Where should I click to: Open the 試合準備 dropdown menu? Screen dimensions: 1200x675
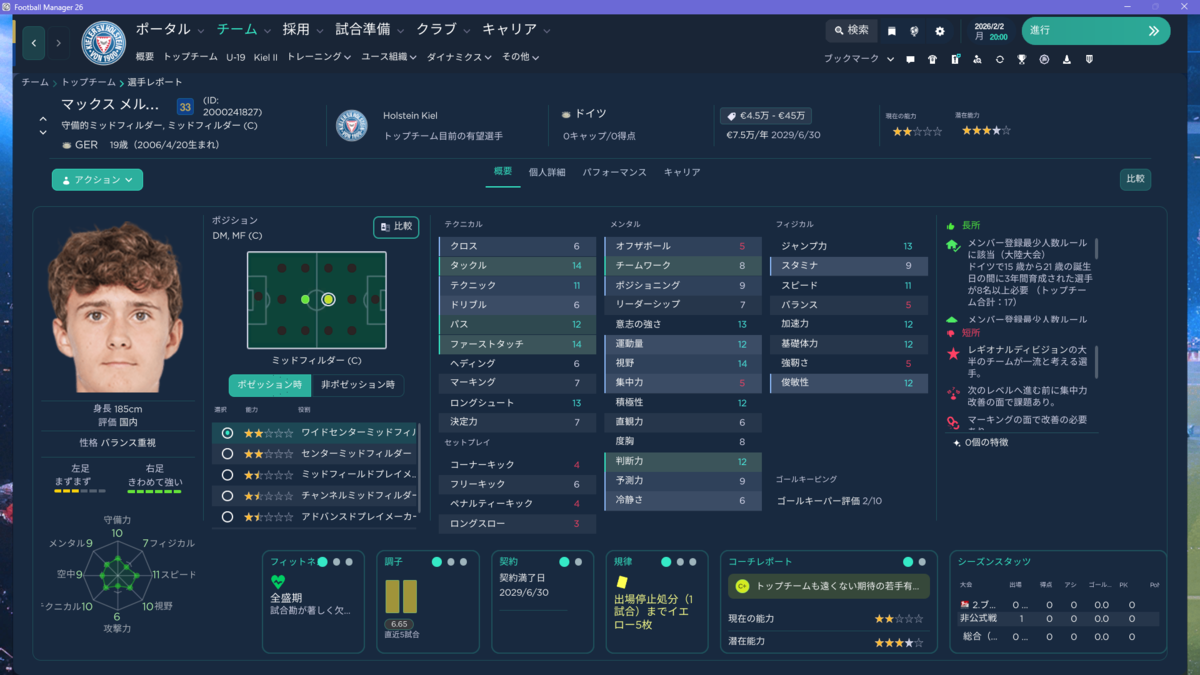click(370, 30)
